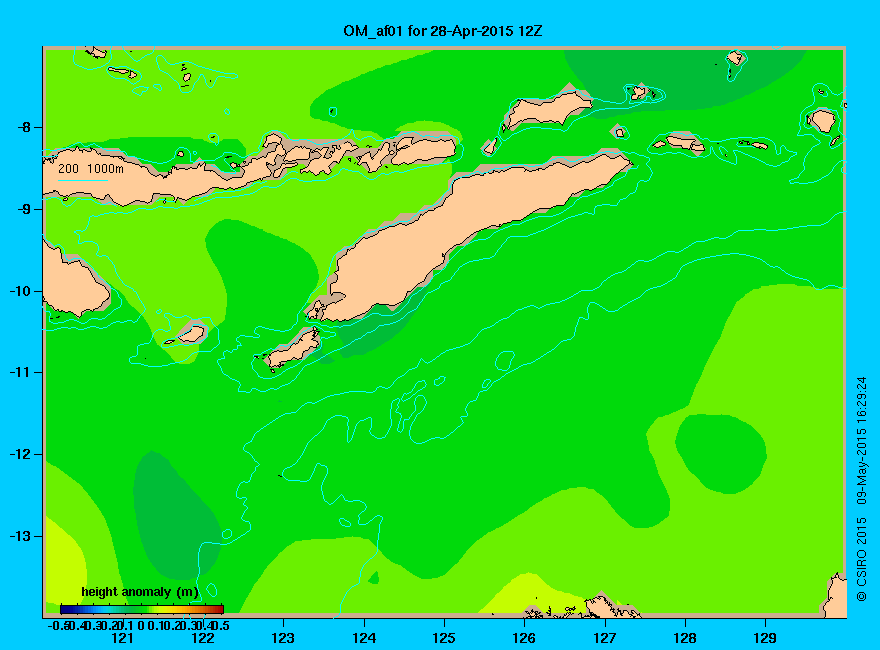Click longitude label 126

point(524,638)
